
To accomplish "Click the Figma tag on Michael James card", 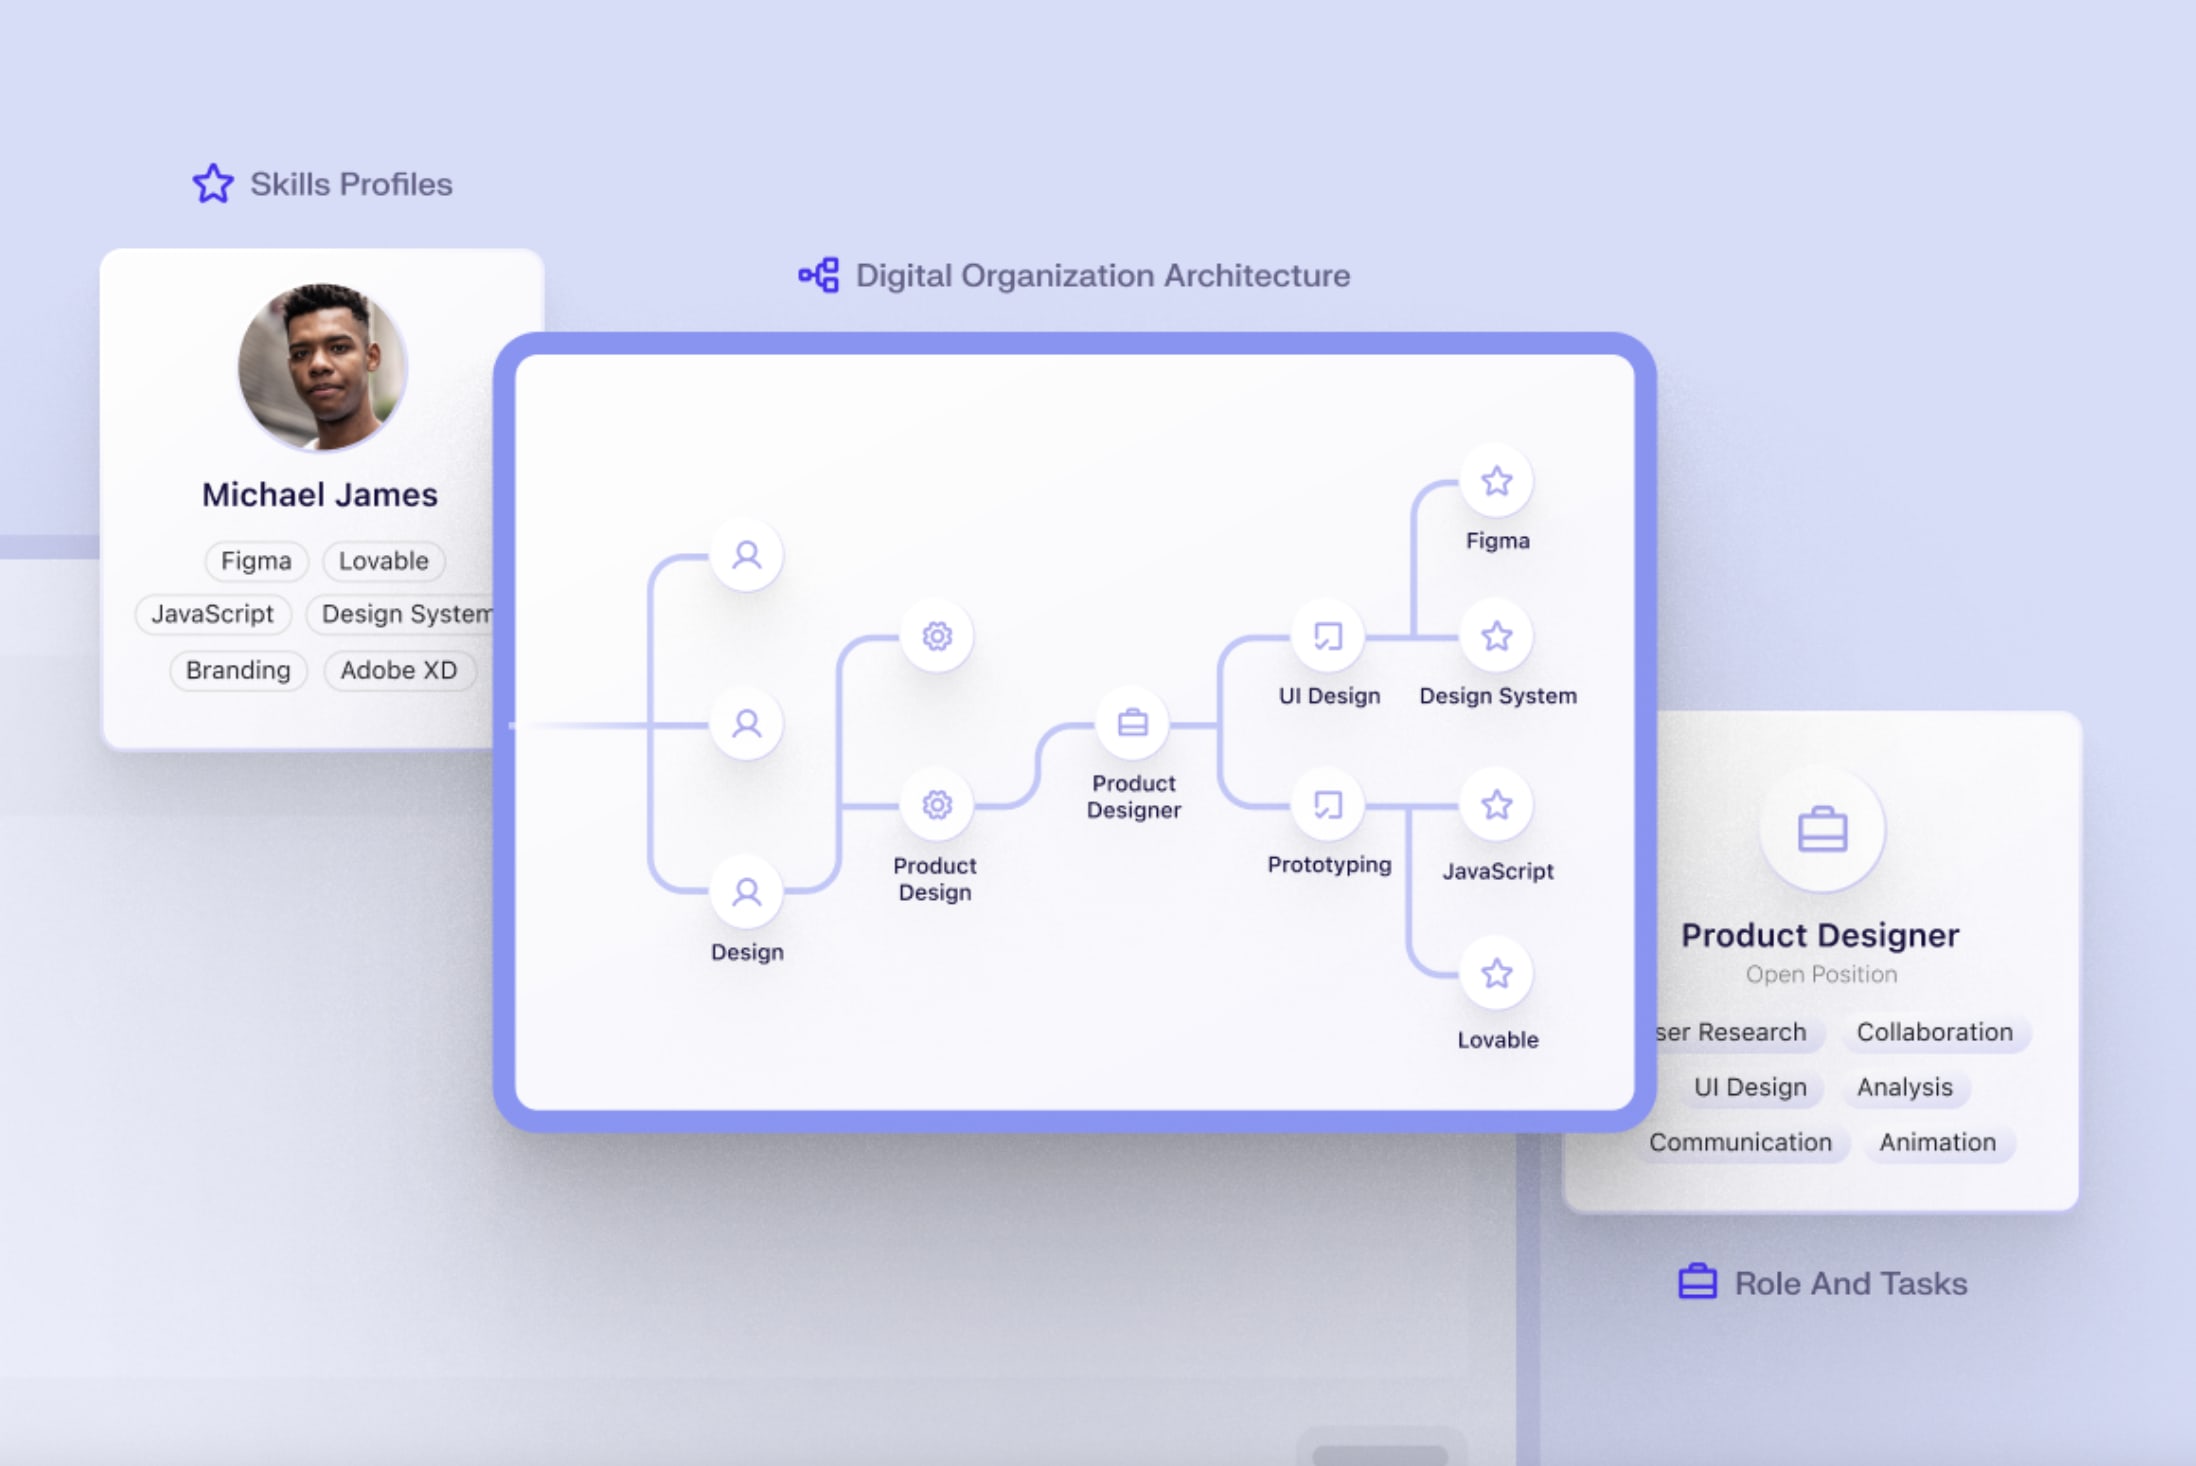I will [256, 561].
